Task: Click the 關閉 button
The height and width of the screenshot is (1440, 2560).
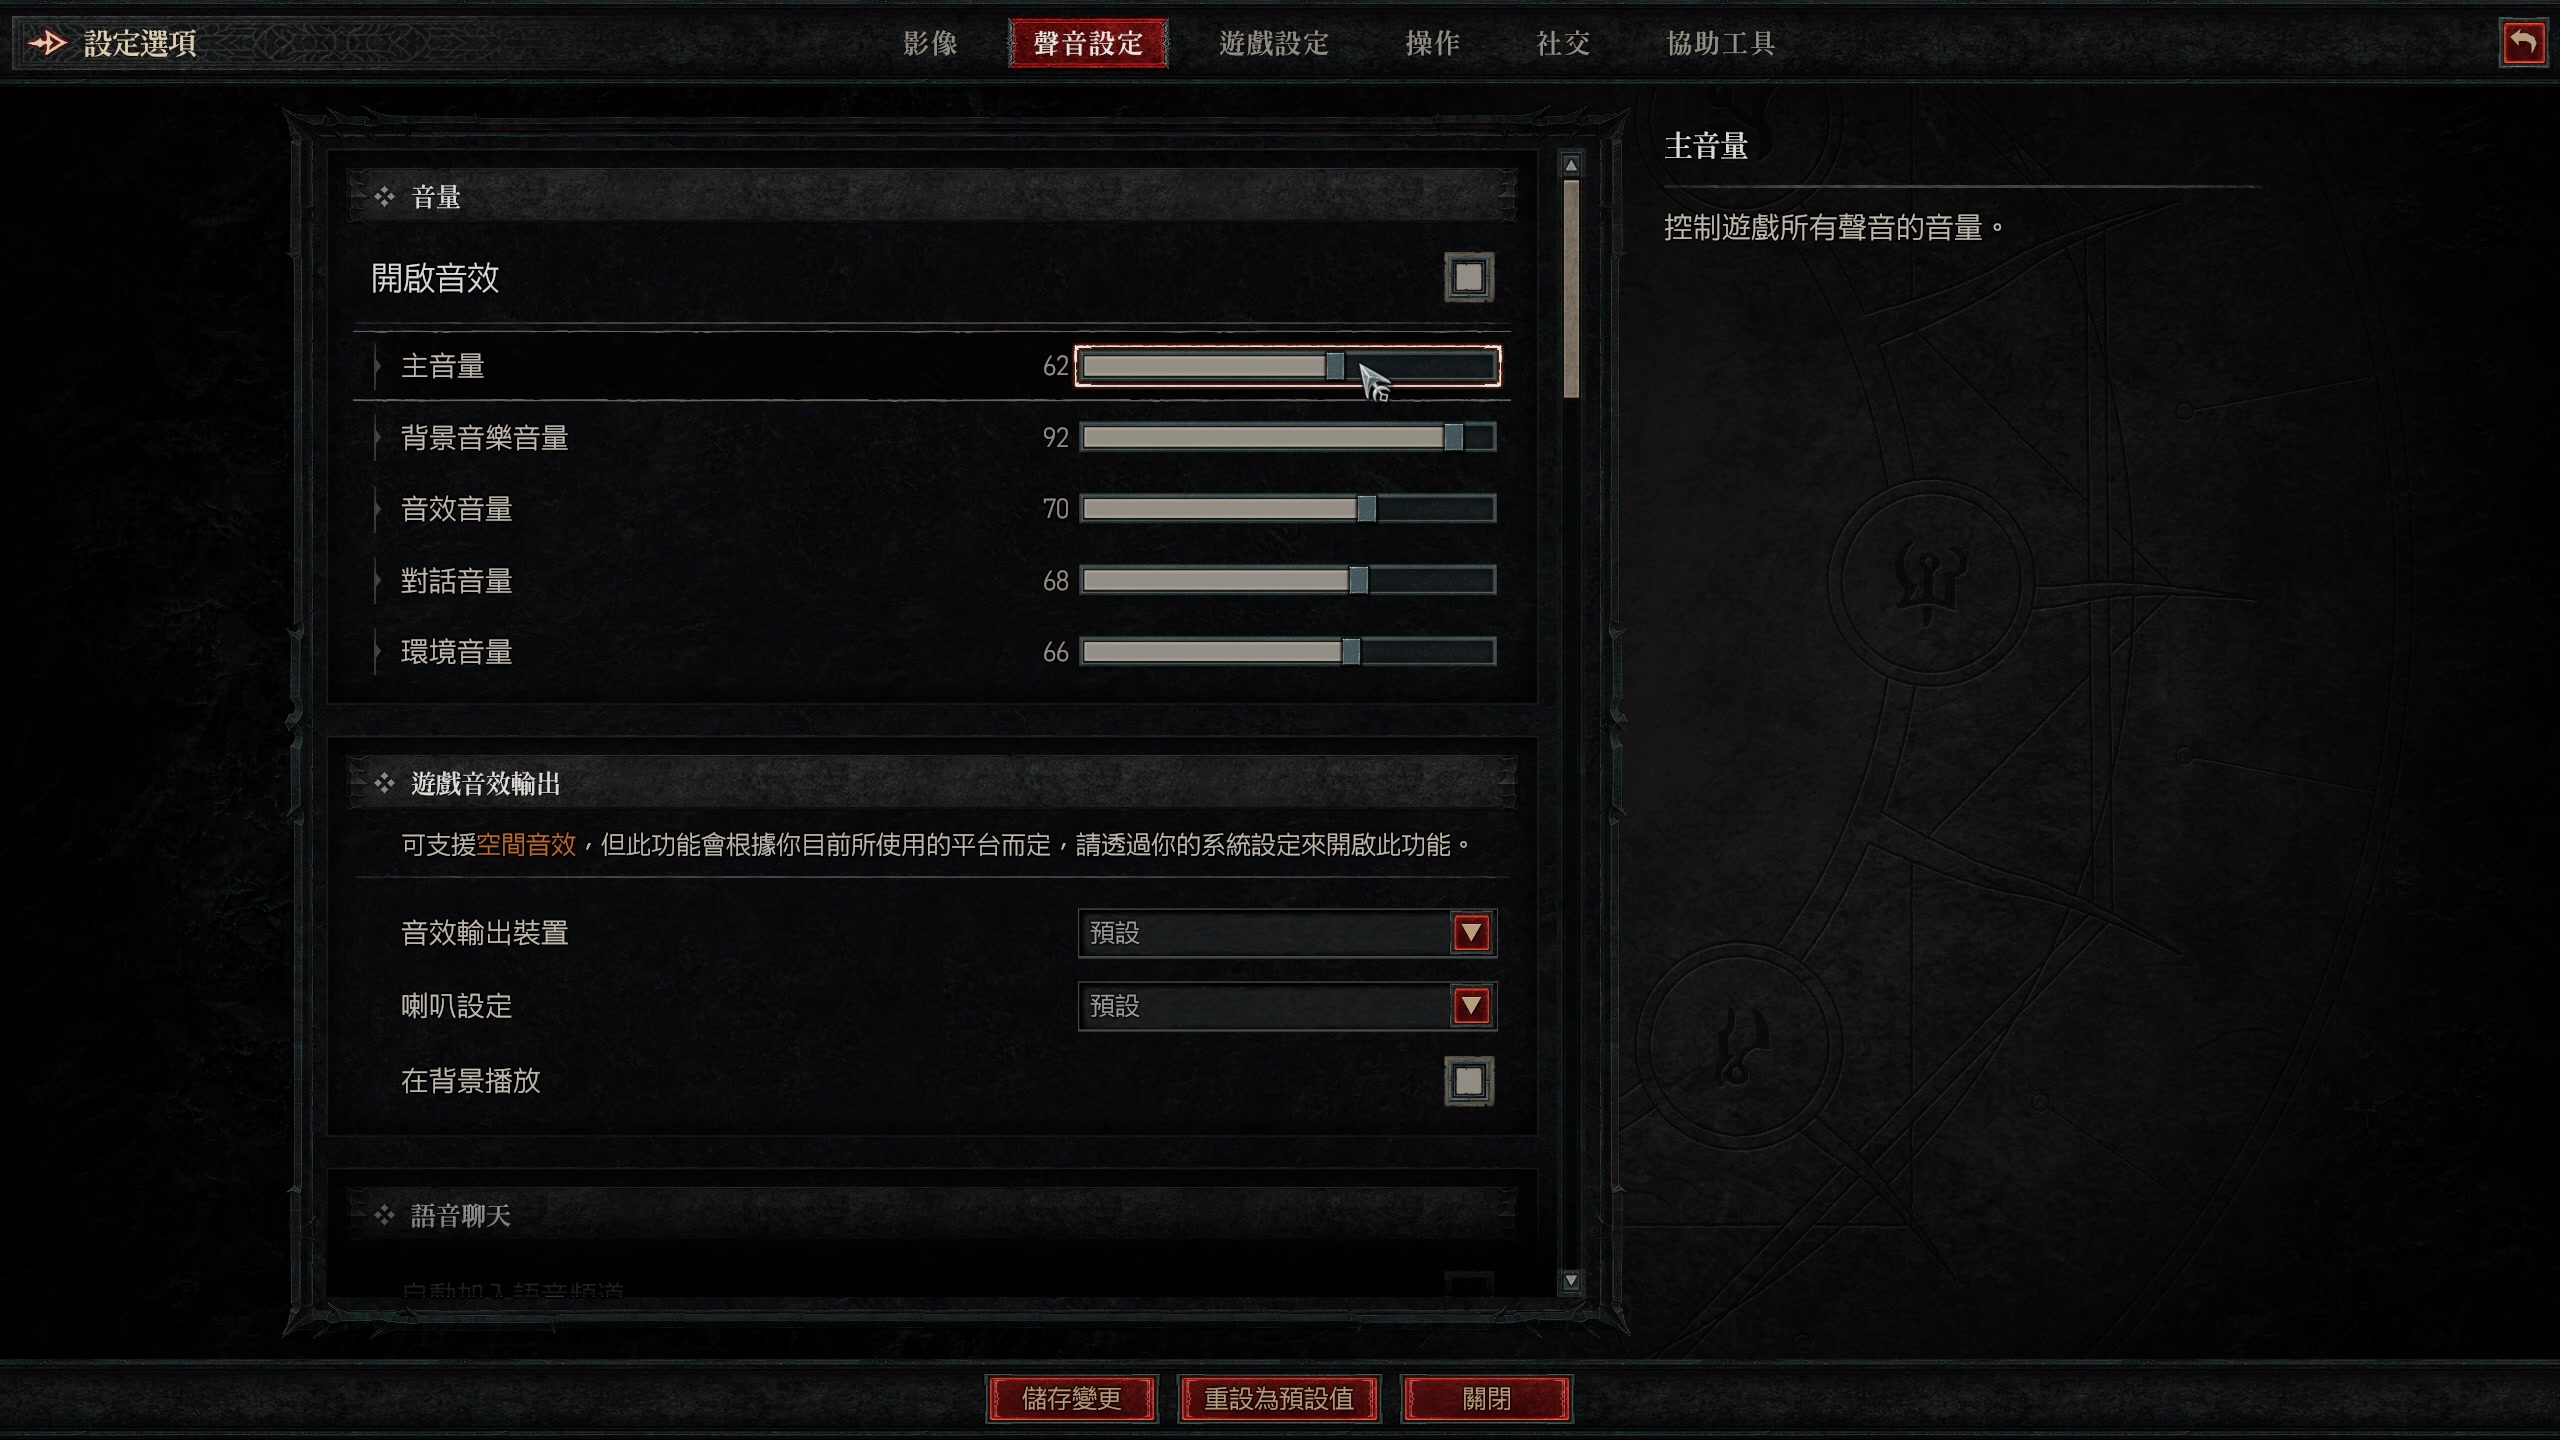Action: coord(1486,1398)
